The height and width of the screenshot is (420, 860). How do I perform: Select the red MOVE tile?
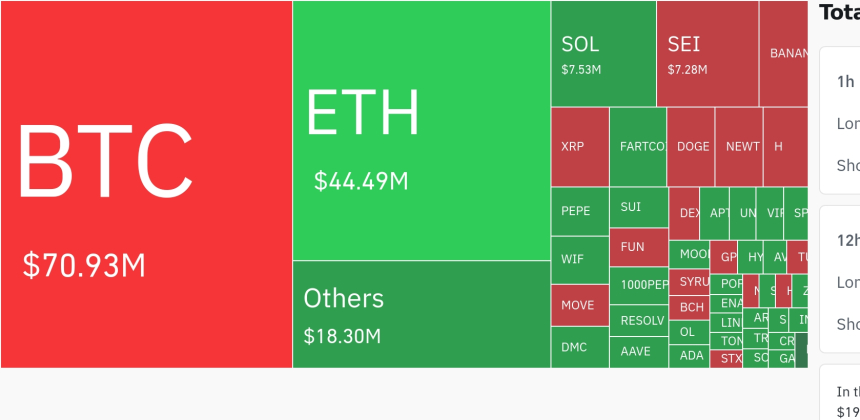tap(579, 305)
